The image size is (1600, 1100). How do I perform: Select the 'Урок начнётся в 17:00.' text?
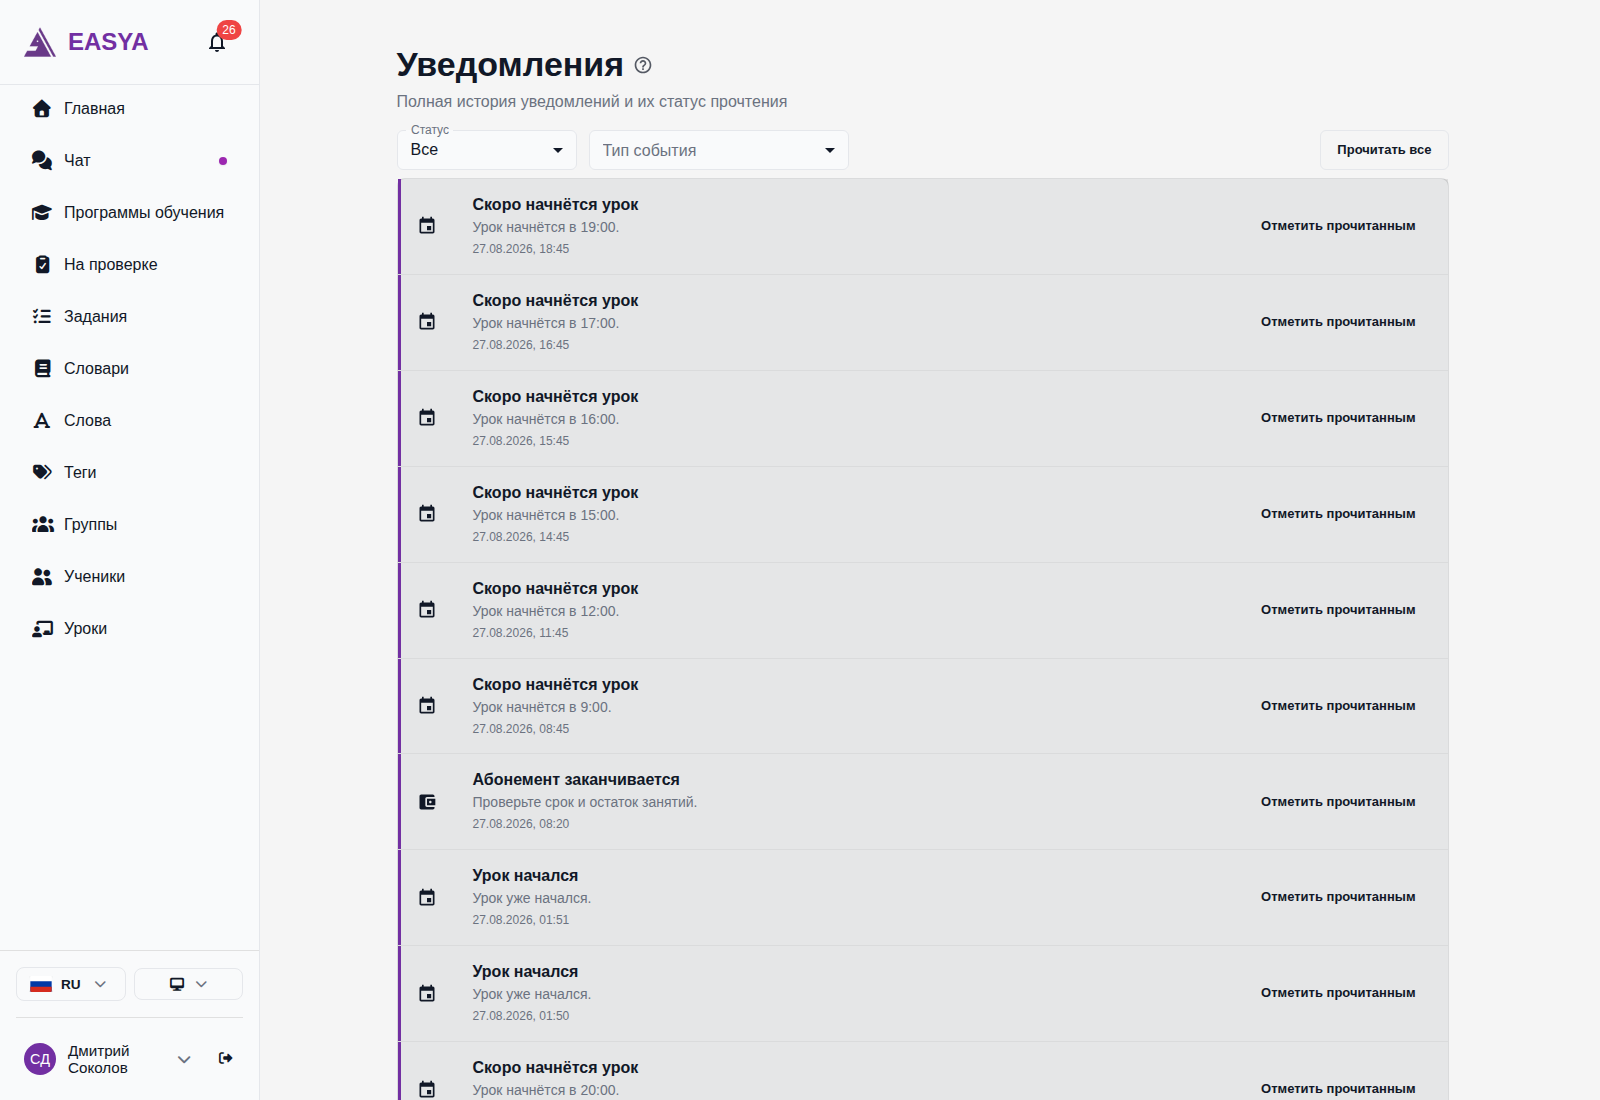point(546,324)
